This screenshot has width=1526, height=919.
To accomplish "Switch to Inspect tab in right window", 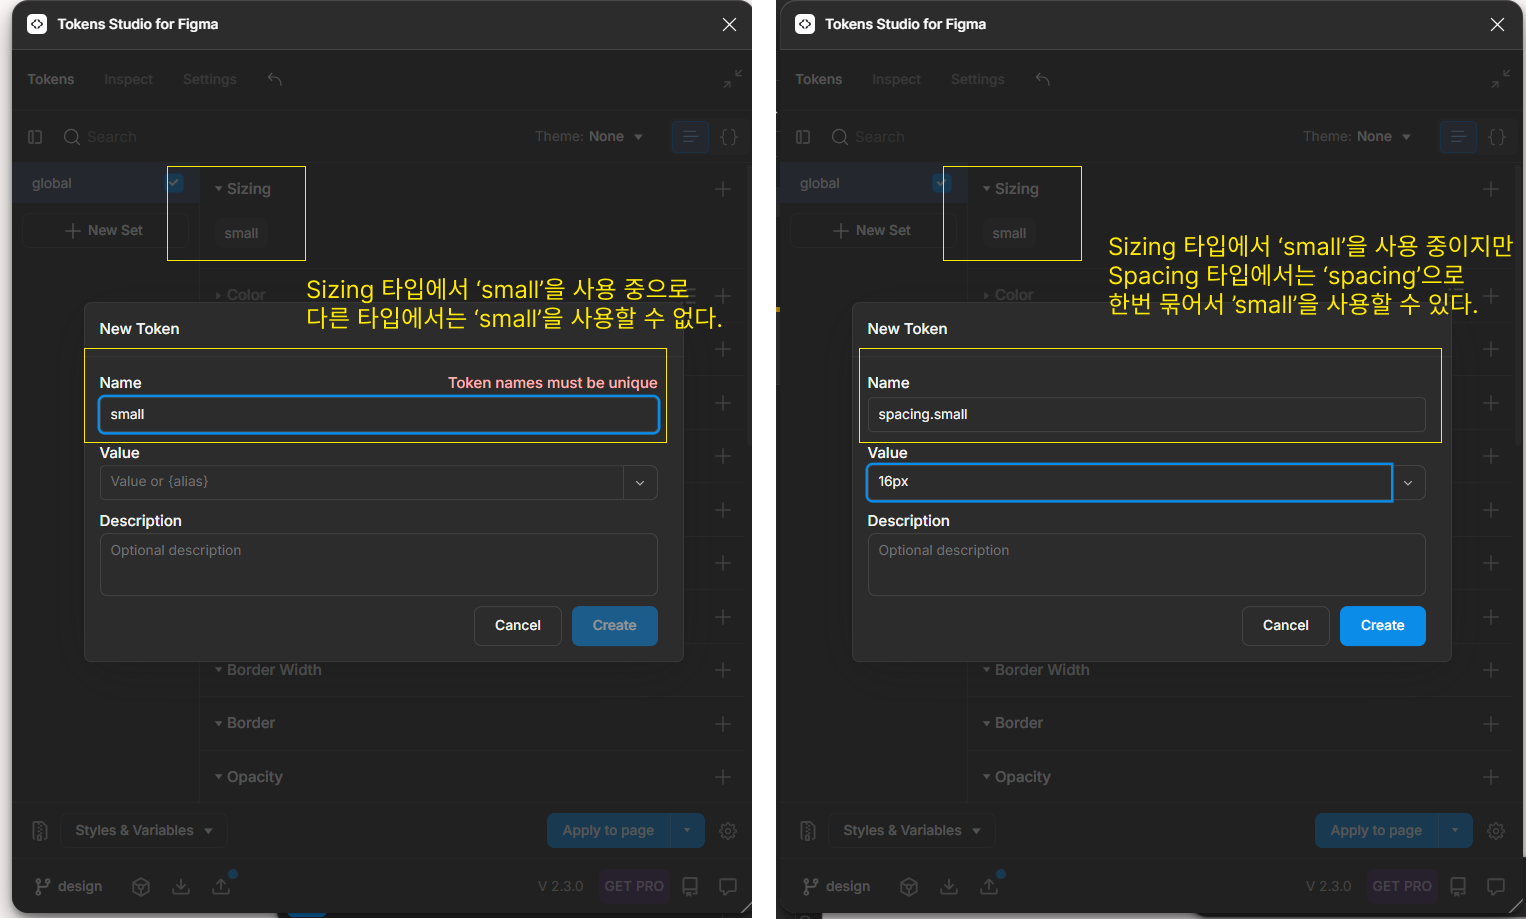I will coord(896,80).
